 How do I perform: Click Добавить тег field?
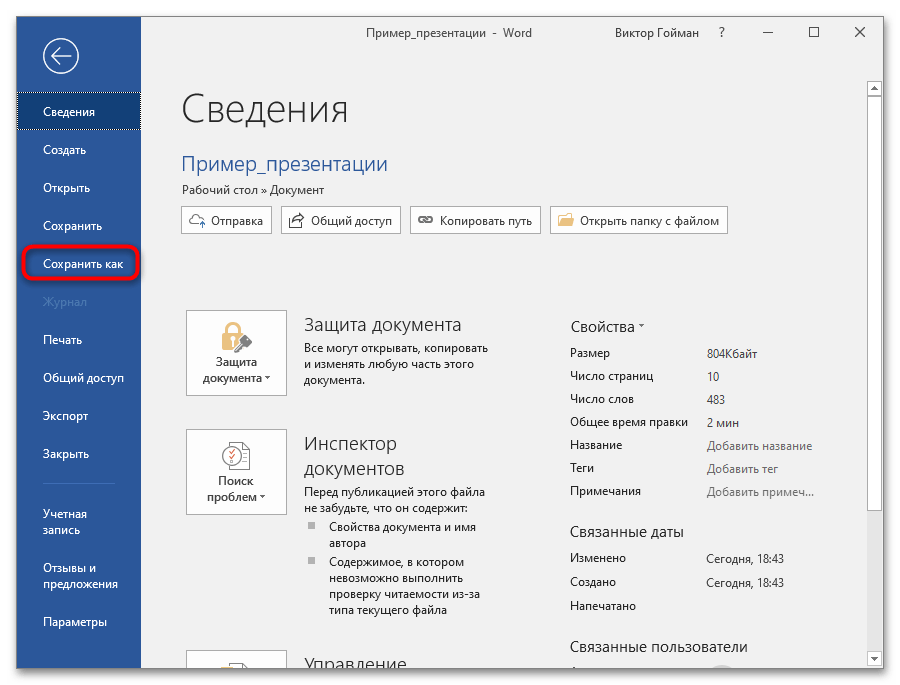pos(742,469)
